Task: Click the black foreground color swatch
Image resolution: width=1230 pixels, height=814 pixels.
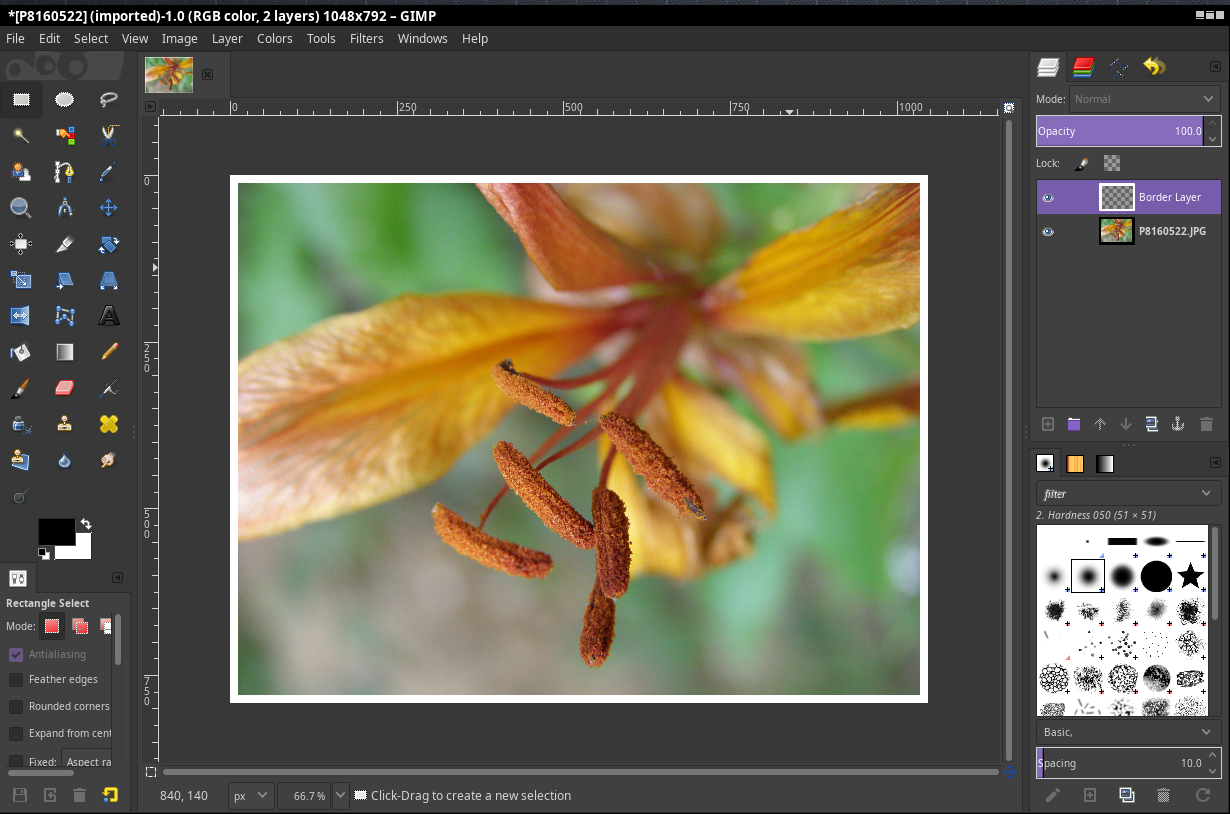Action: (x=55, y=531)
